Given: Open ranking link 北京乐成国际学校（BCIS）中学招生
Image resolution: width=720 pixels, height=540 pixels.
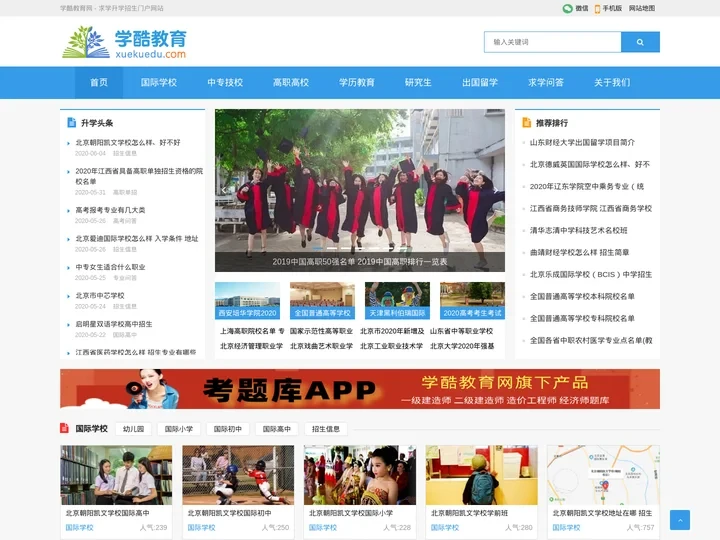Looking at the screenshot, I should coord(591,275).
